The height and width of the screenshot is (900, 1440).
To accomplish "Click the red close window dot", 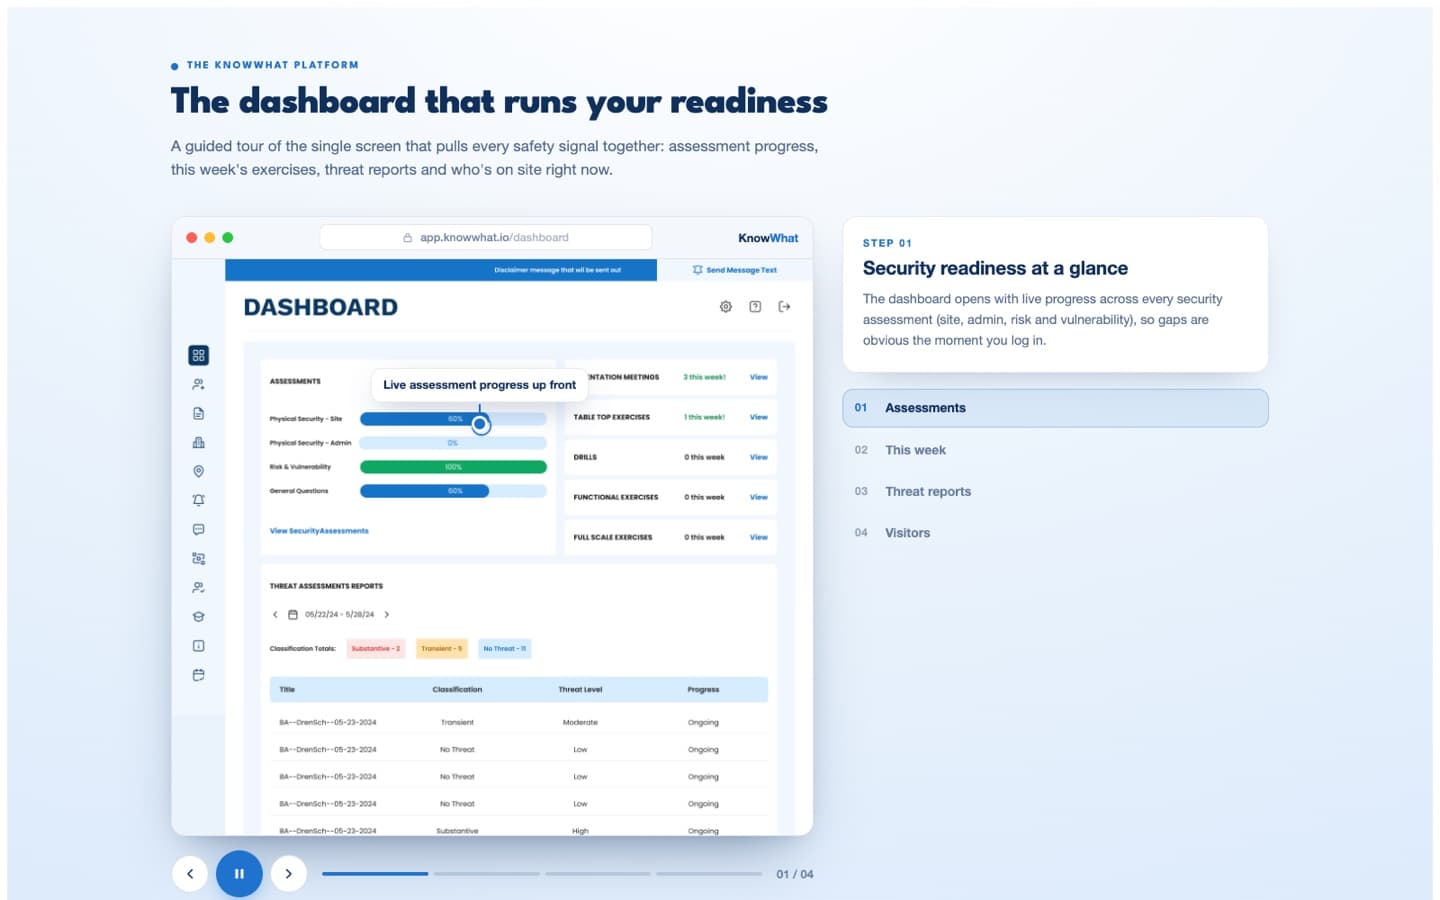I will coord(192,238).
